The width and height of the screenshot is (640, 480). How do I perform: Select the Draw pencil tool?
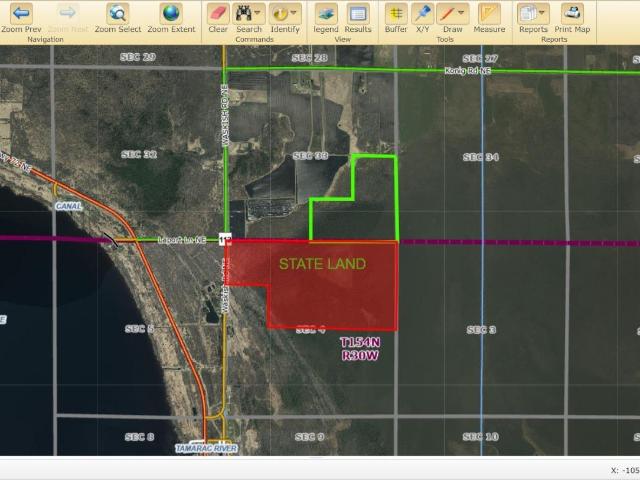(x=447, y=13)
